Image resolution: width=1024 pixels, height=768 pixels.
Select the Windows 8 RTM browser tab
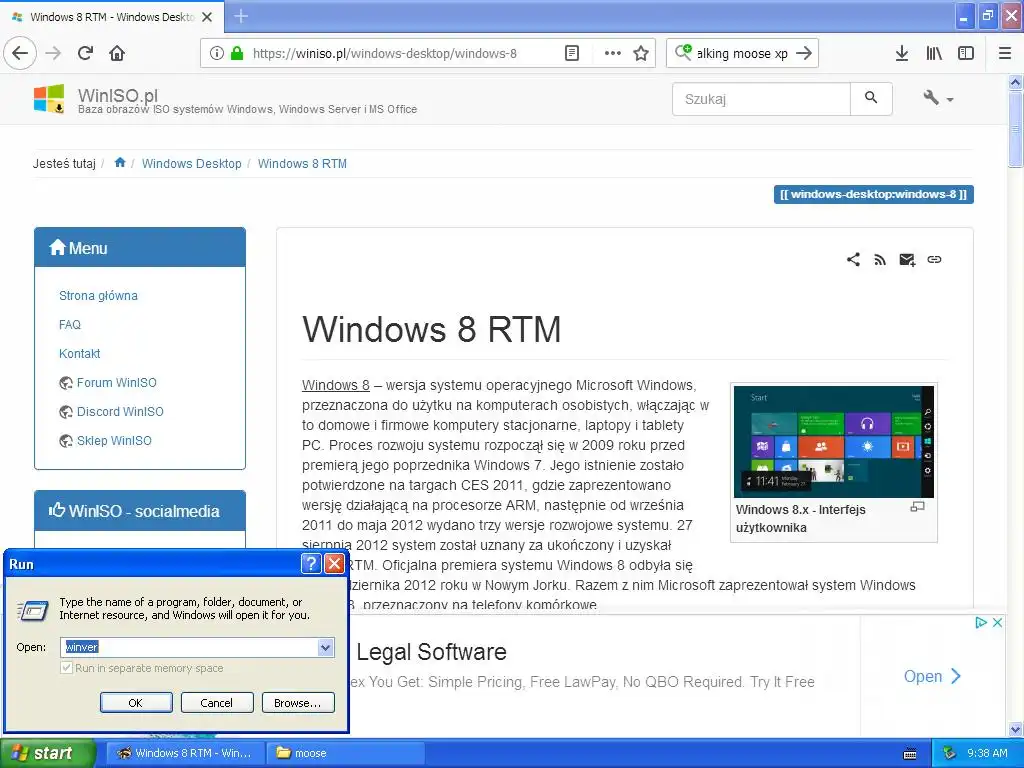[112, 17]
